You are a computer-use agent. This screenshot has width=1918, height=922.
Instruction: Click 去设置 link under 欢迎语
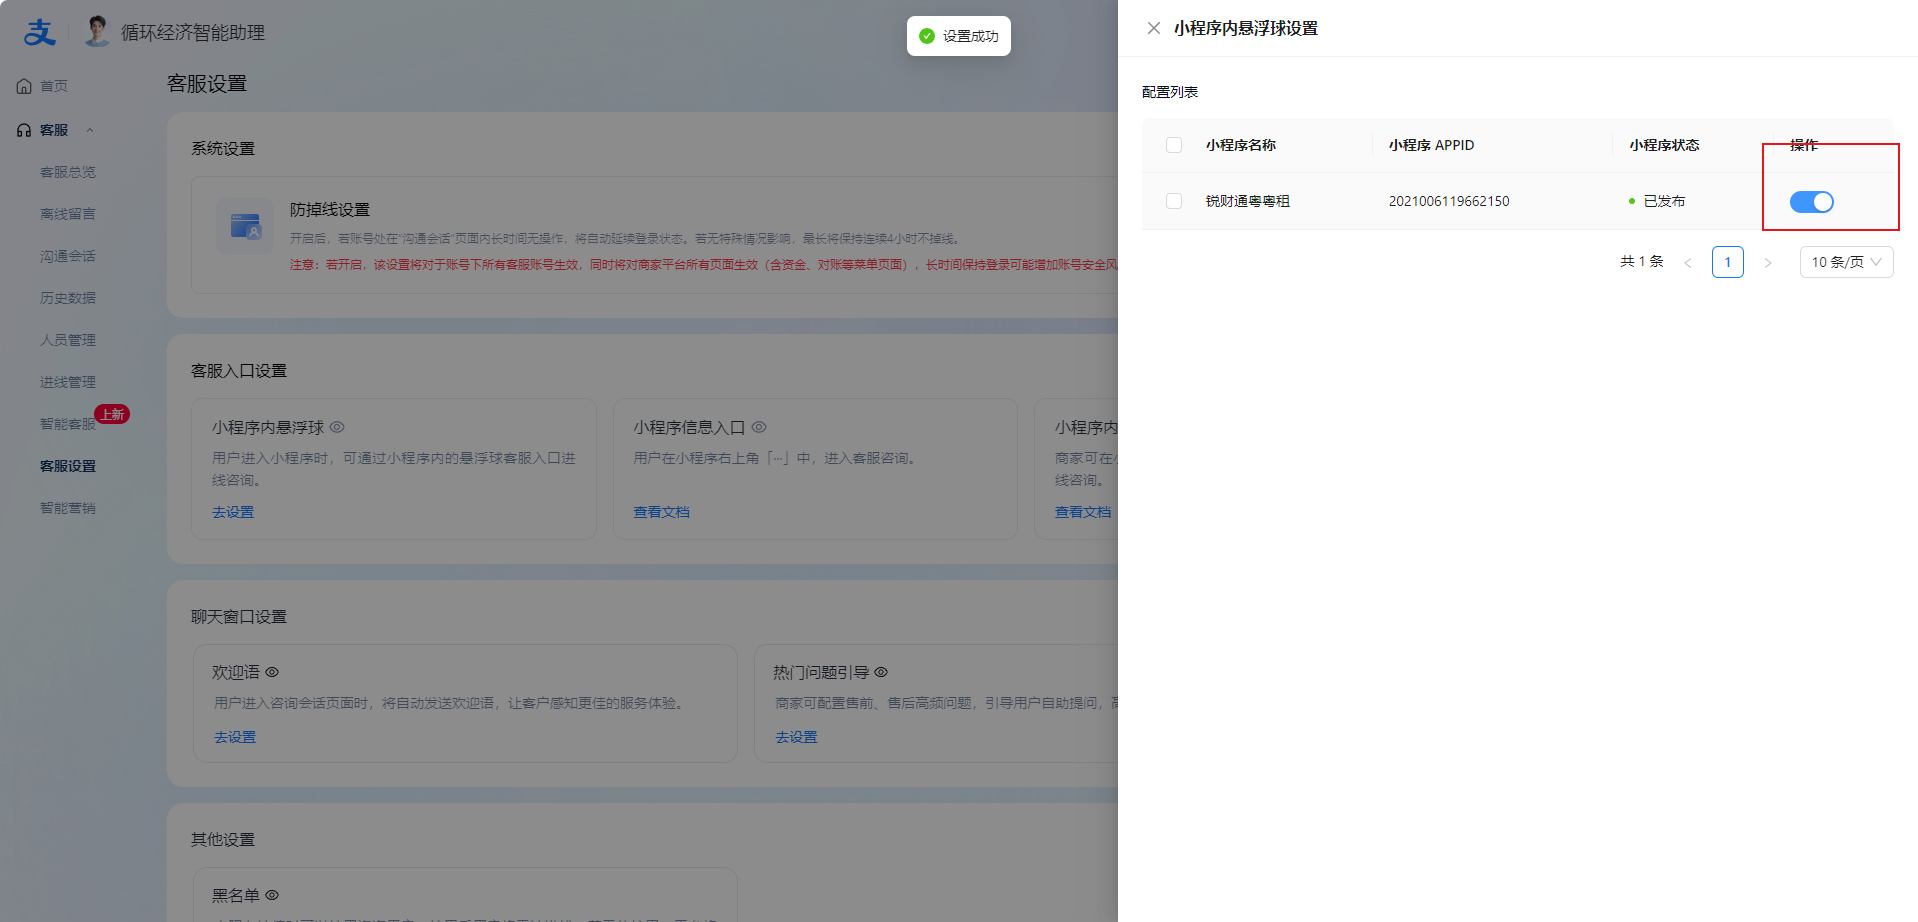click(235, 737)
